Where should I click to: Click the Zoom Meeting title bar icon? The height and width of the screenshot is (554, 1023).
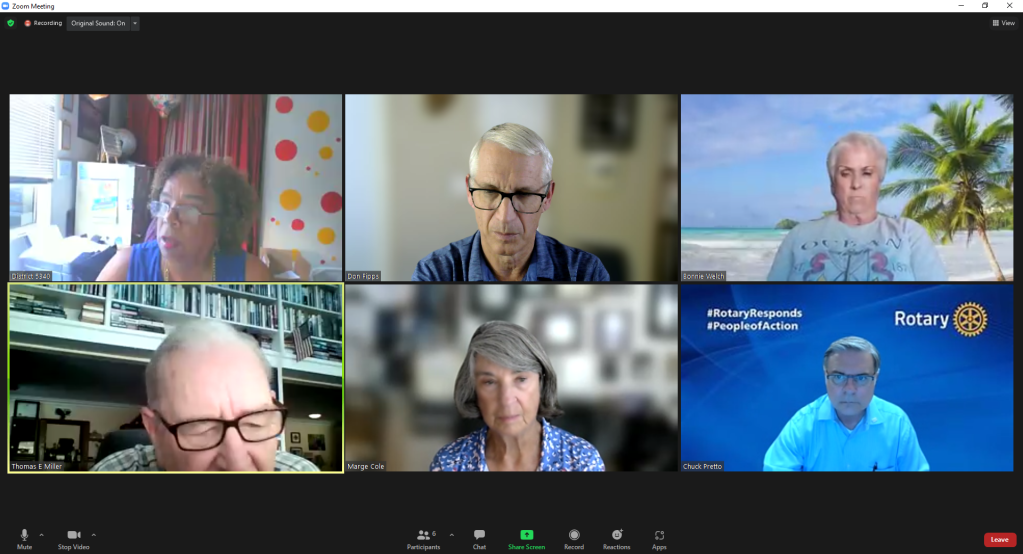6,6
